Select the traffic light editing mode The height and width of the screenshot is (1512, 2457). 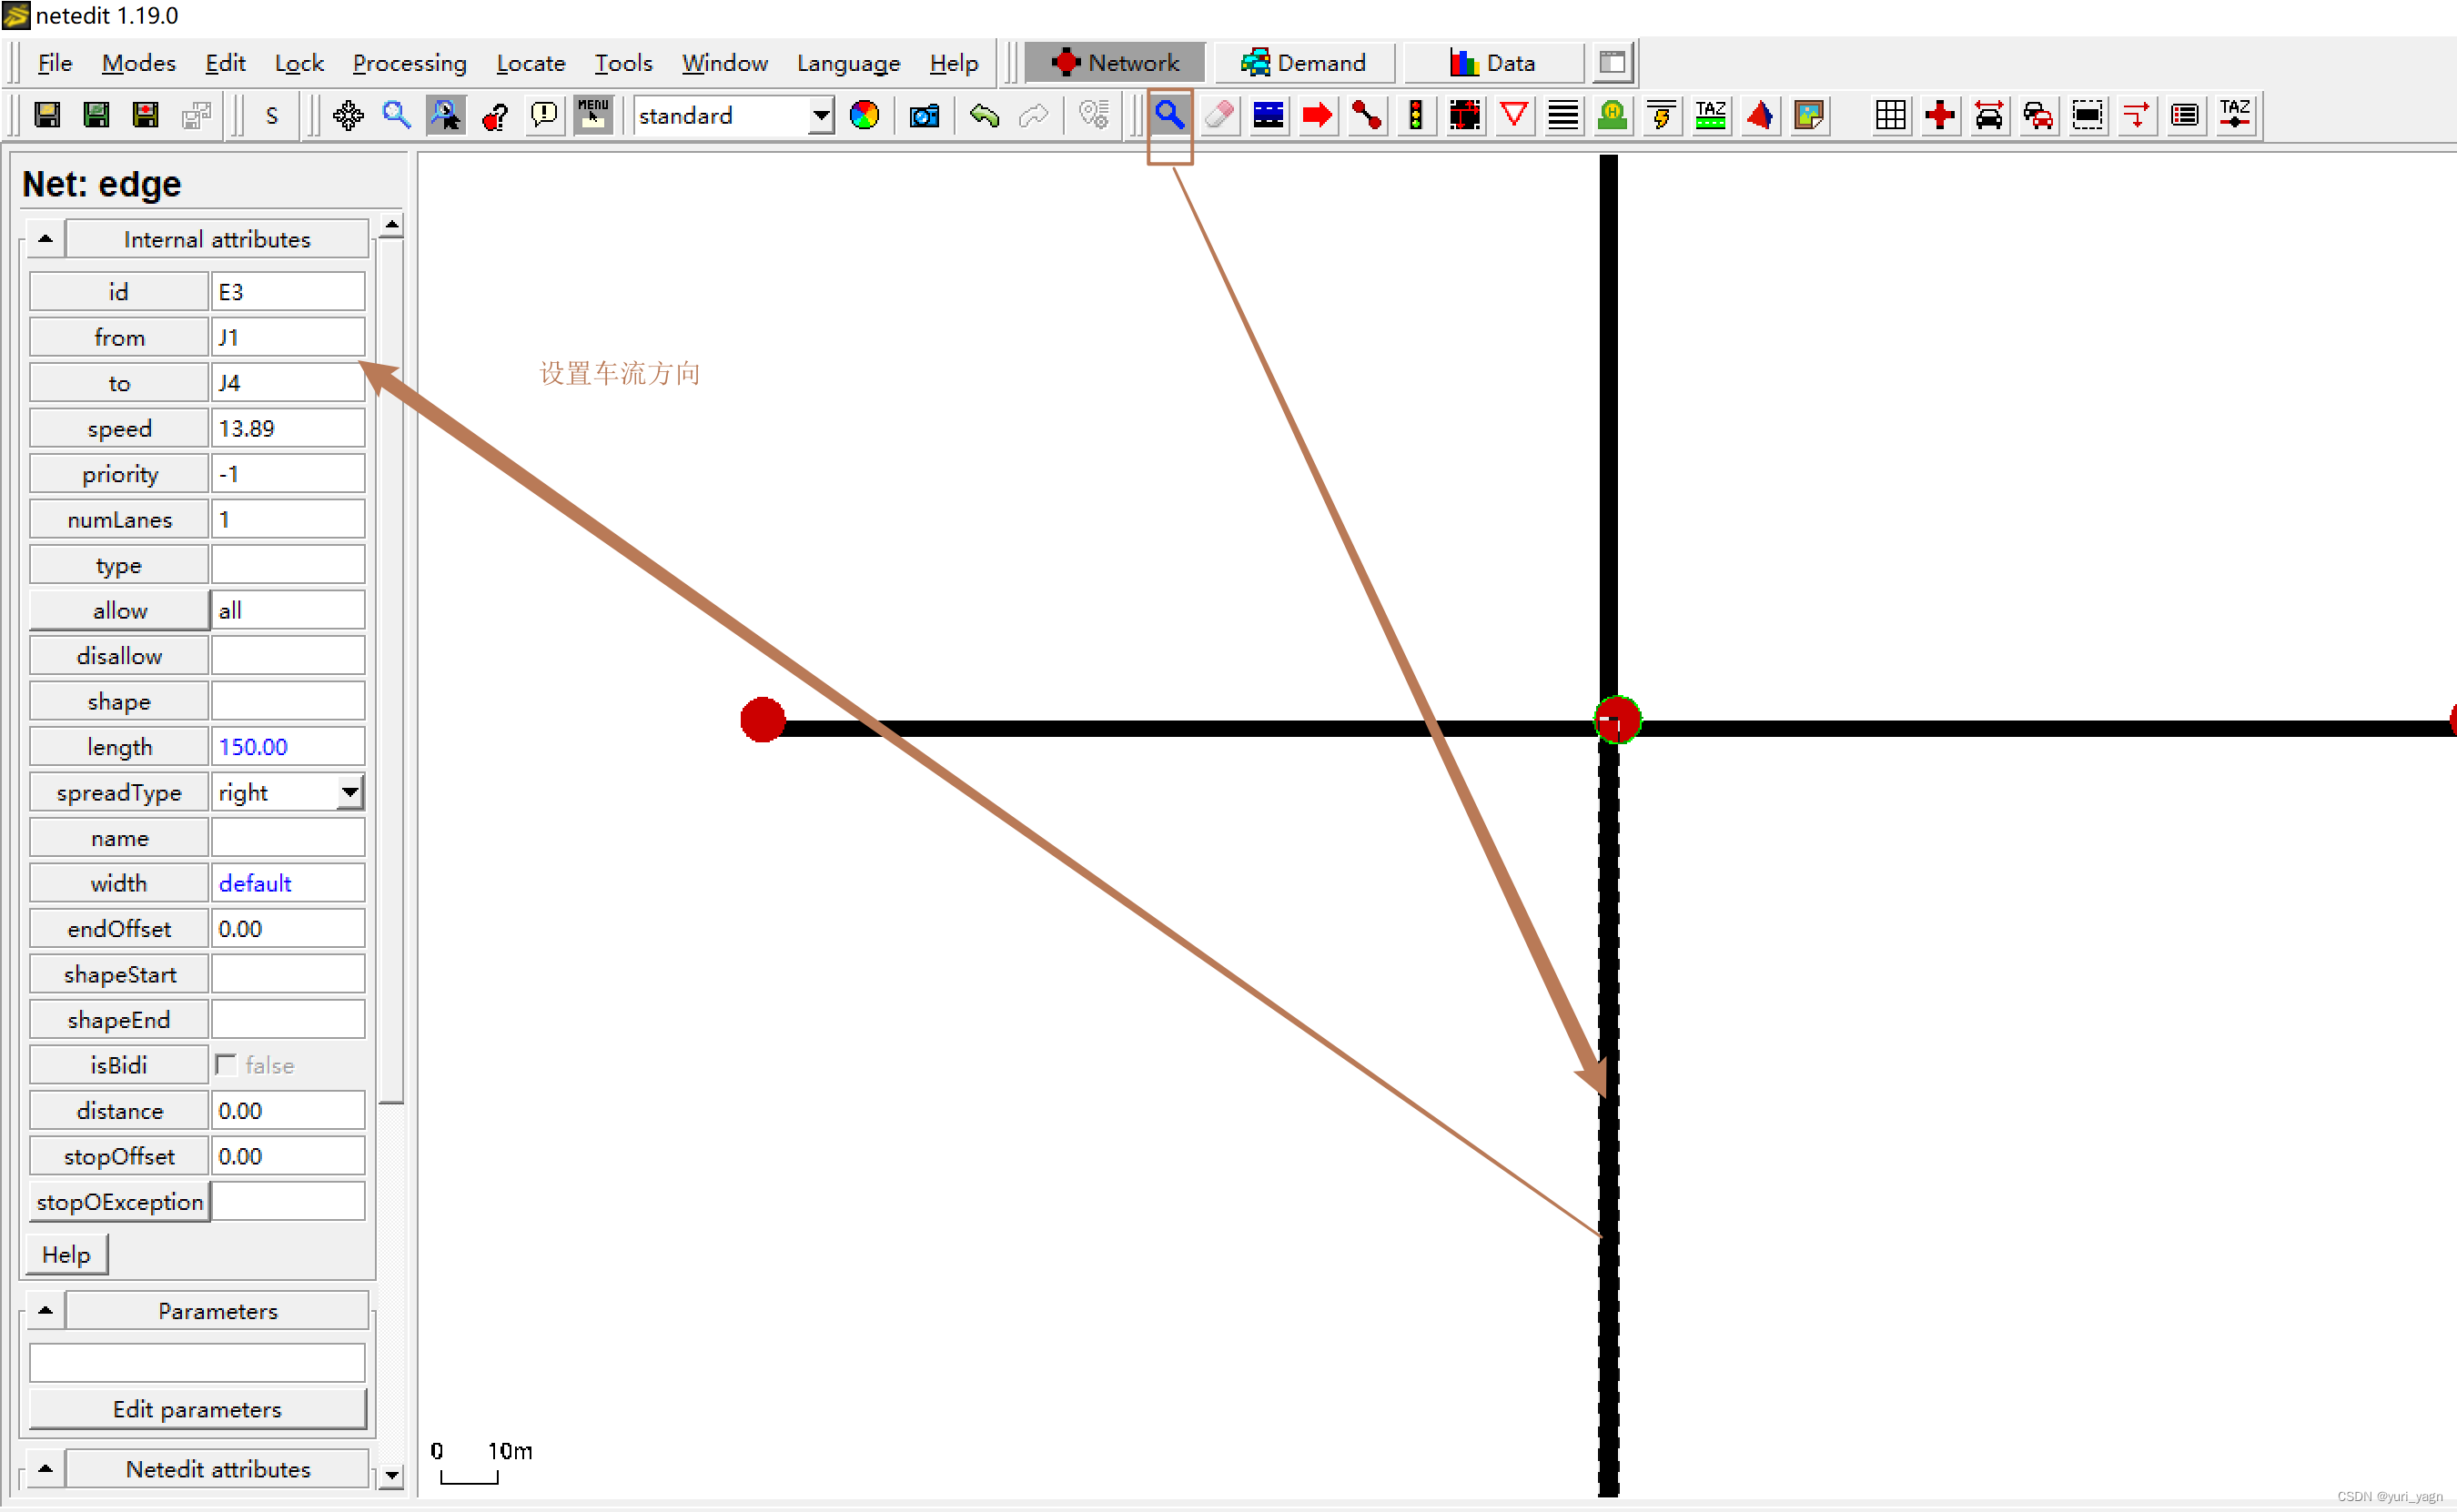(x=1415, y=116)
